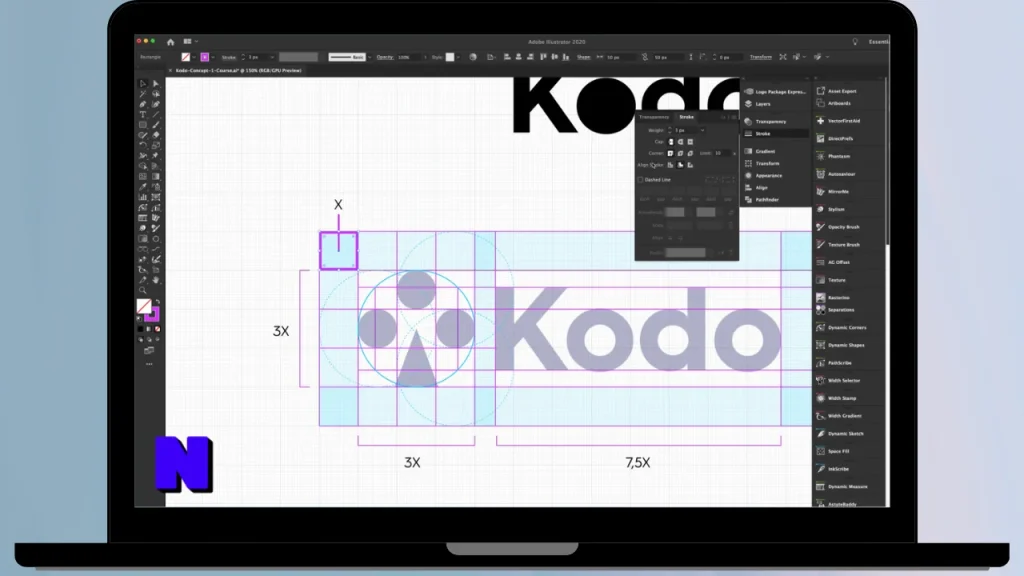Select the Direct Selection tool
This screenshot has height=576, width=1024.
[x=155, y=84]
